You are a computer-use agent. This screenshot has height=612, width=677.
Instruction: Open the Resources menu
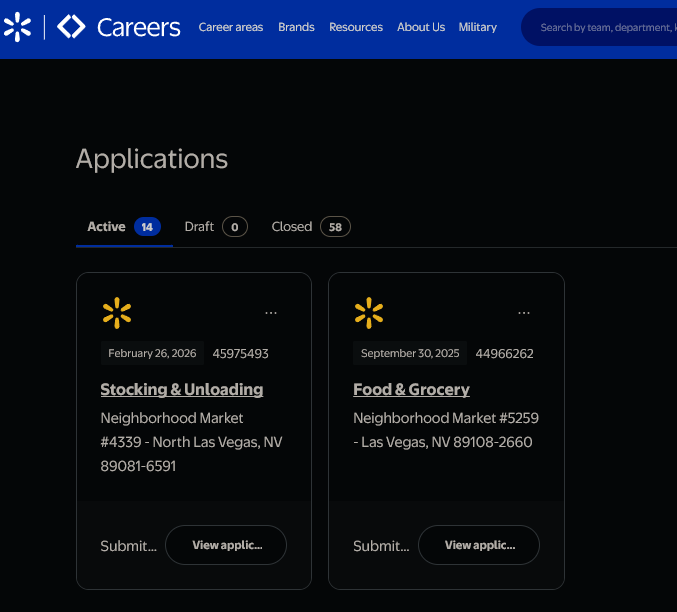click(x=356, y=27)
